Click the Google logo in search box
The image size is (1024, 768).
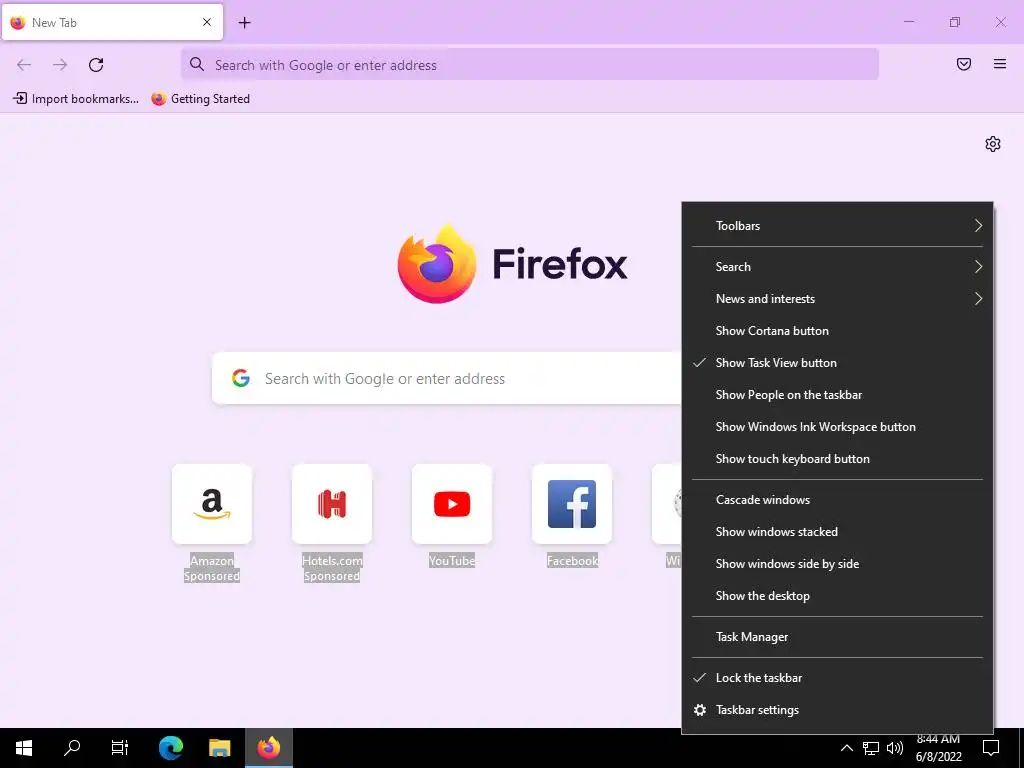241,378
